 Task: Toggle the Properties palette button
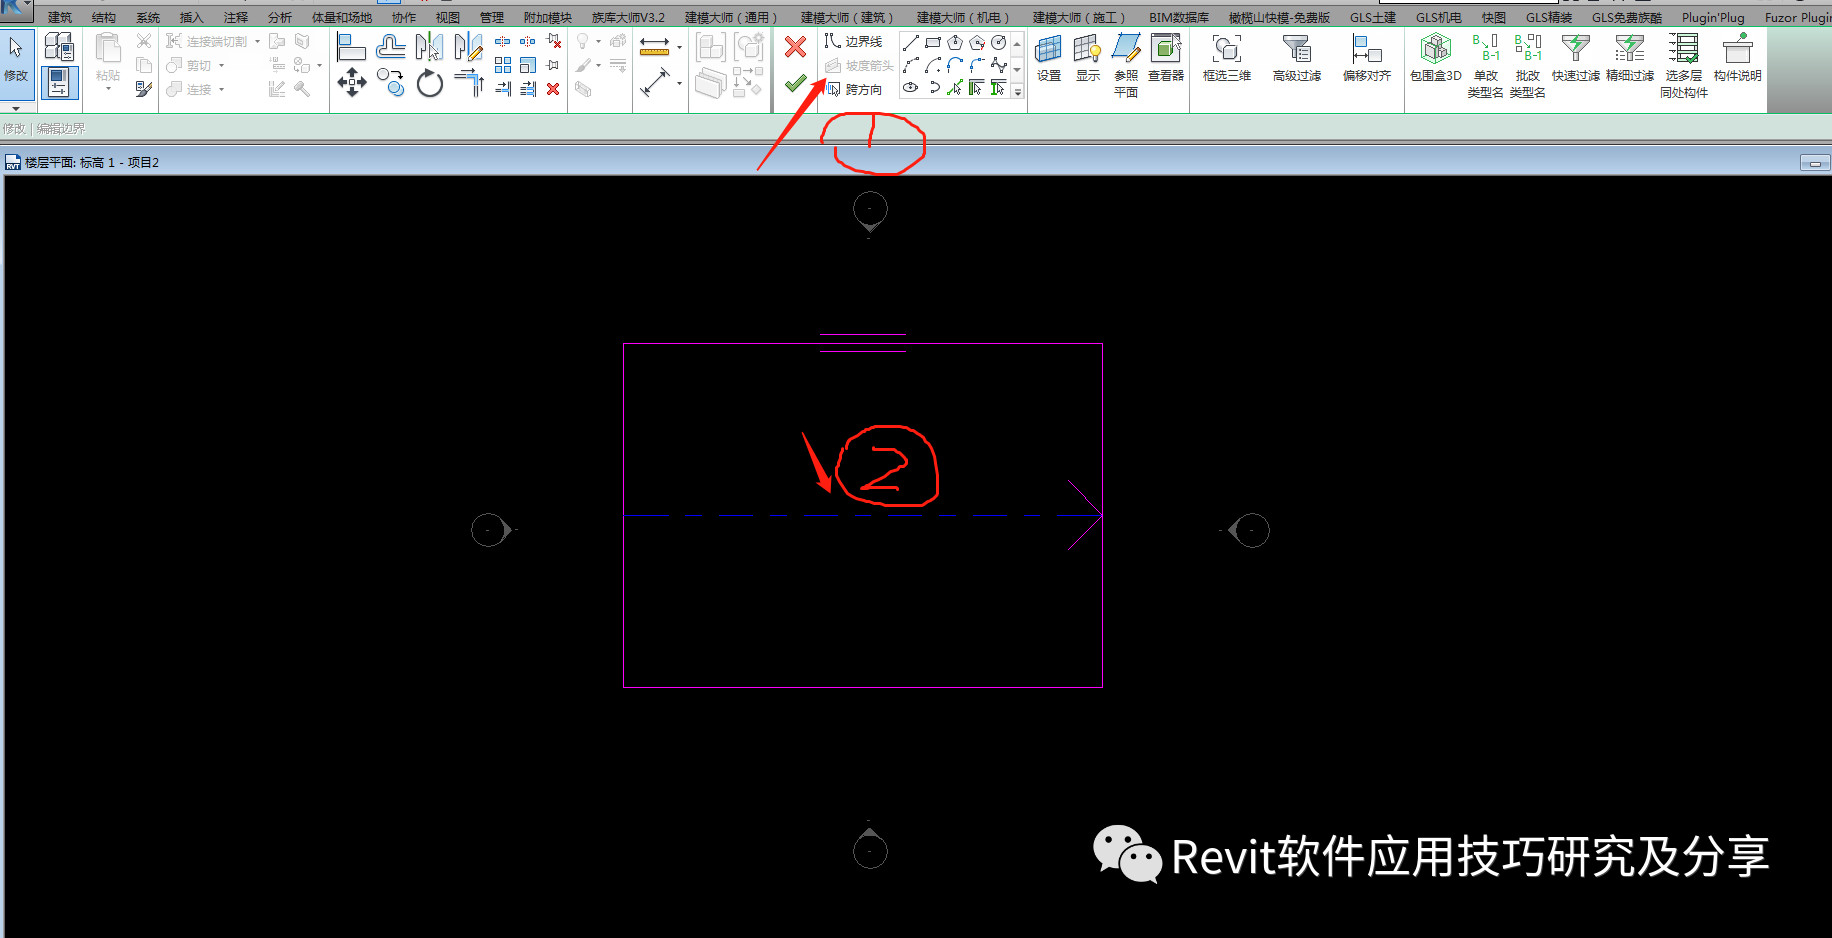pyautogui.click(x=59, y=82)
